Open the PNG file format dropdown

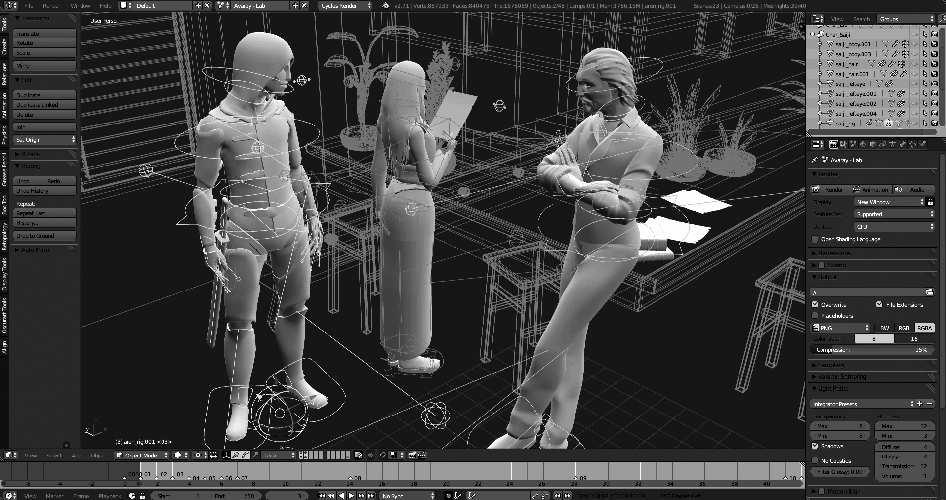841,328
